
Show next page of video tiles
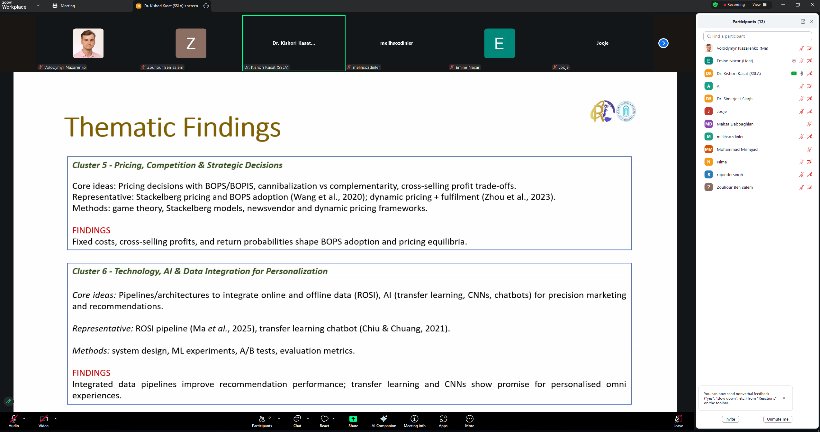coord(662,43)
